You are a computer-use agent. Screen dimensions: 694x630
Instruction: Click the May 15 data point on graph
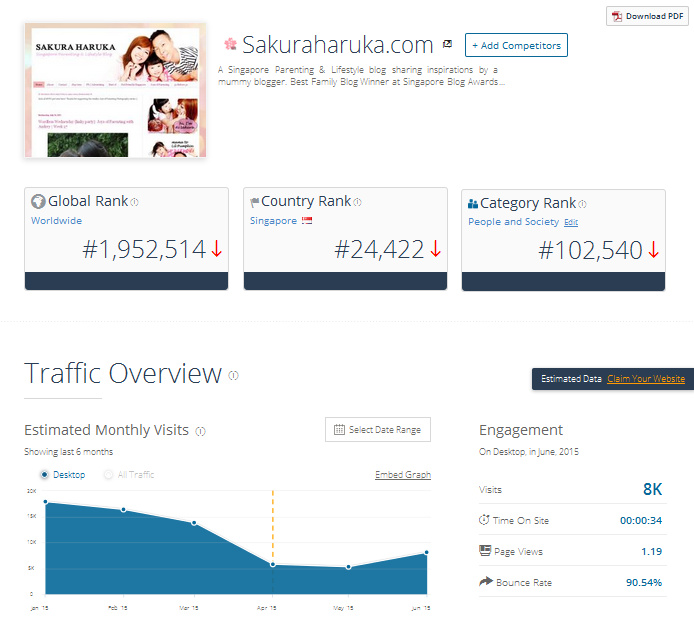pos(349,567)
